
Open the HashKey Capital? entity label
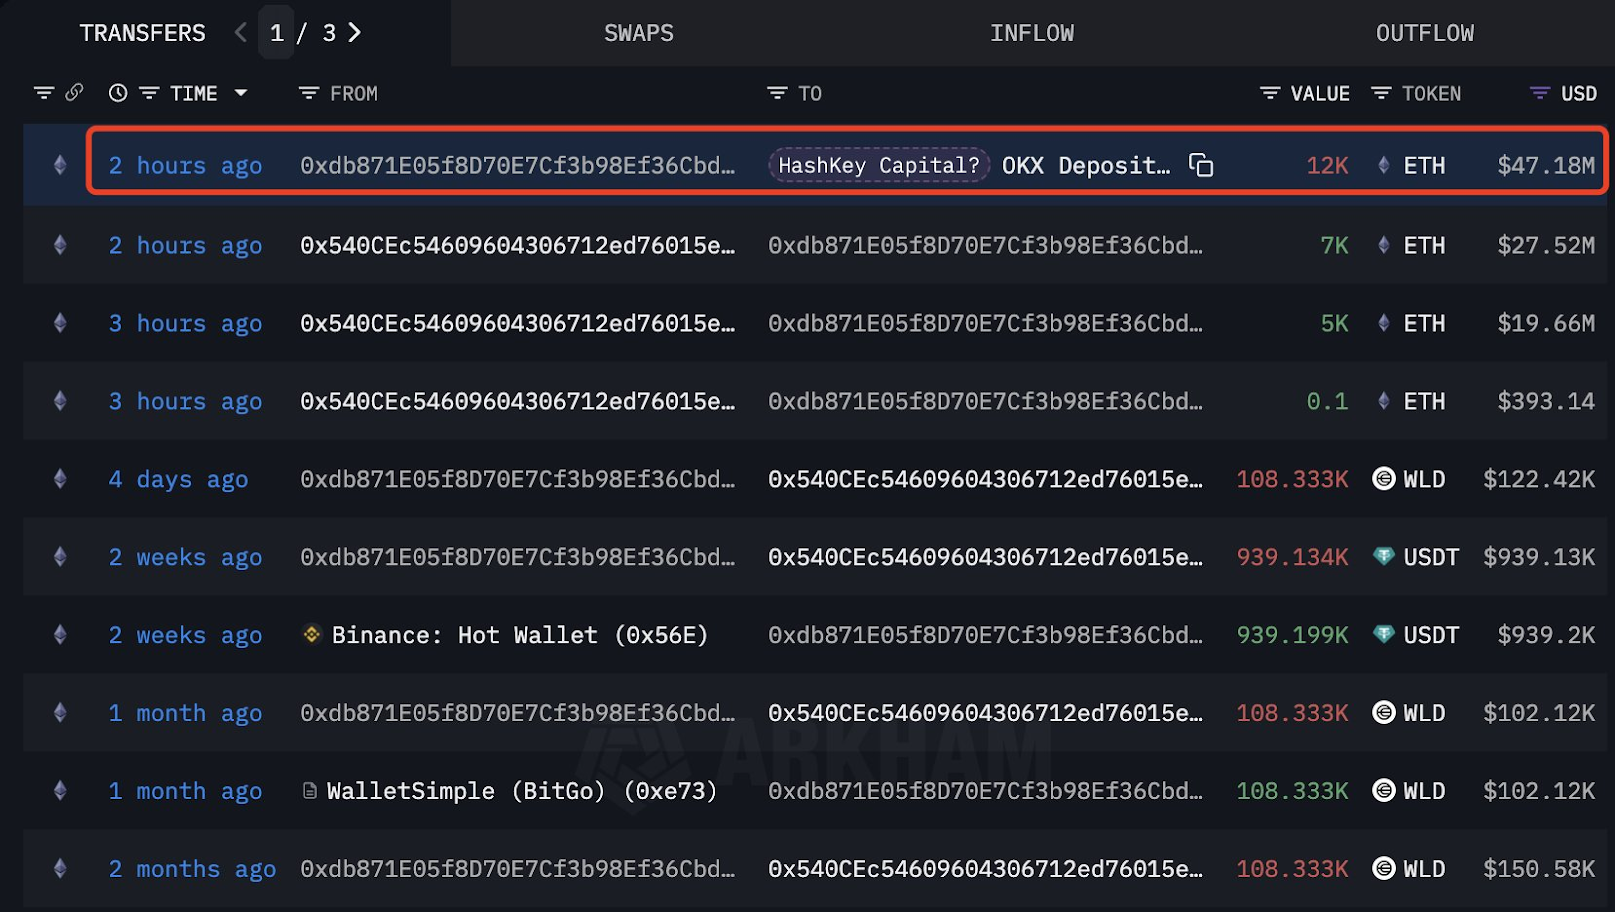[x=878, y=165]
